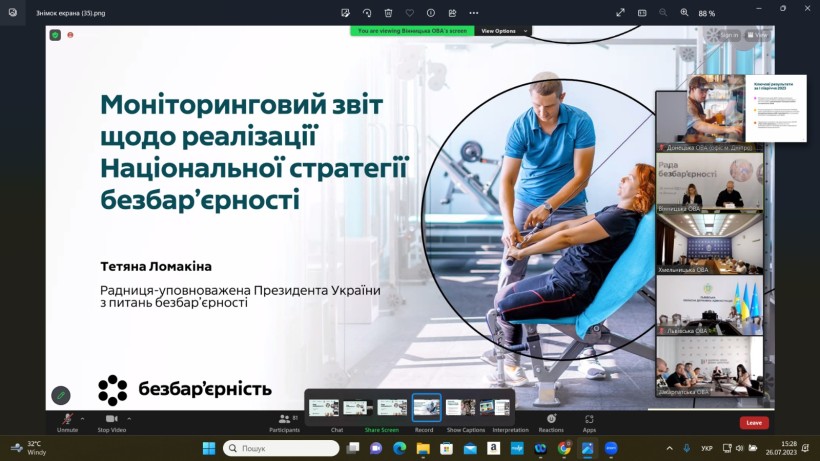Click the green pencil annotation icon
This screenshot has height=461, width=820.
click(x=61, y=396)
